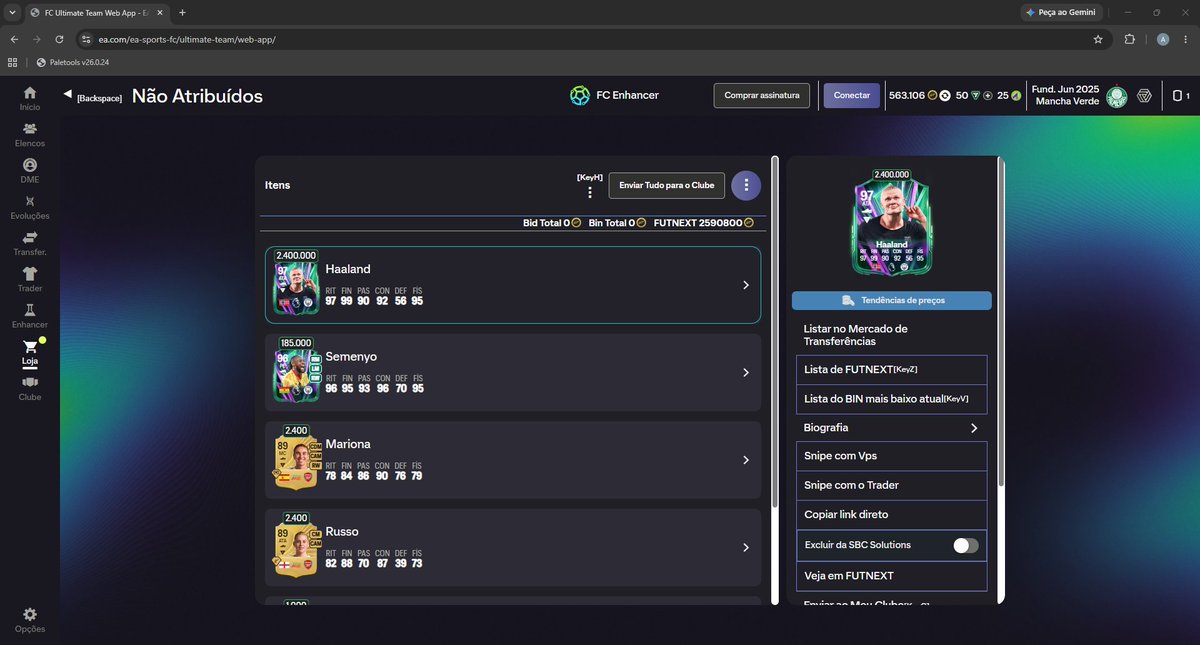Click Russo card thumbnail

point(296,546)
